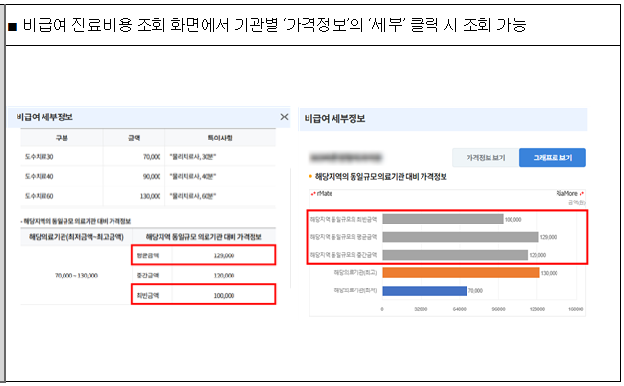This screenshot has height=386, width=624.
Task: Click the "물리치료사, 30분" note cell
Action: click(193, 157)
